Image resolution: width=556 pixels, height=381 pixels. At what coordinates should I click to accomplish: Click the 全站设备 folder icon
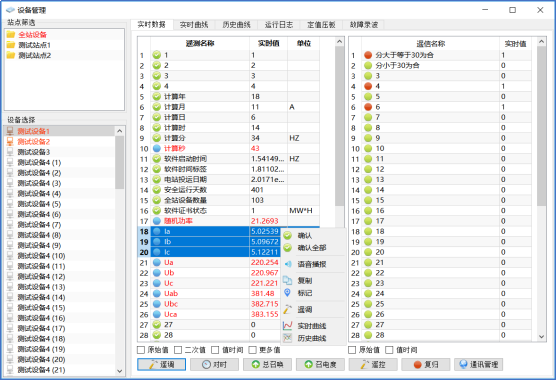pos(11,34)
